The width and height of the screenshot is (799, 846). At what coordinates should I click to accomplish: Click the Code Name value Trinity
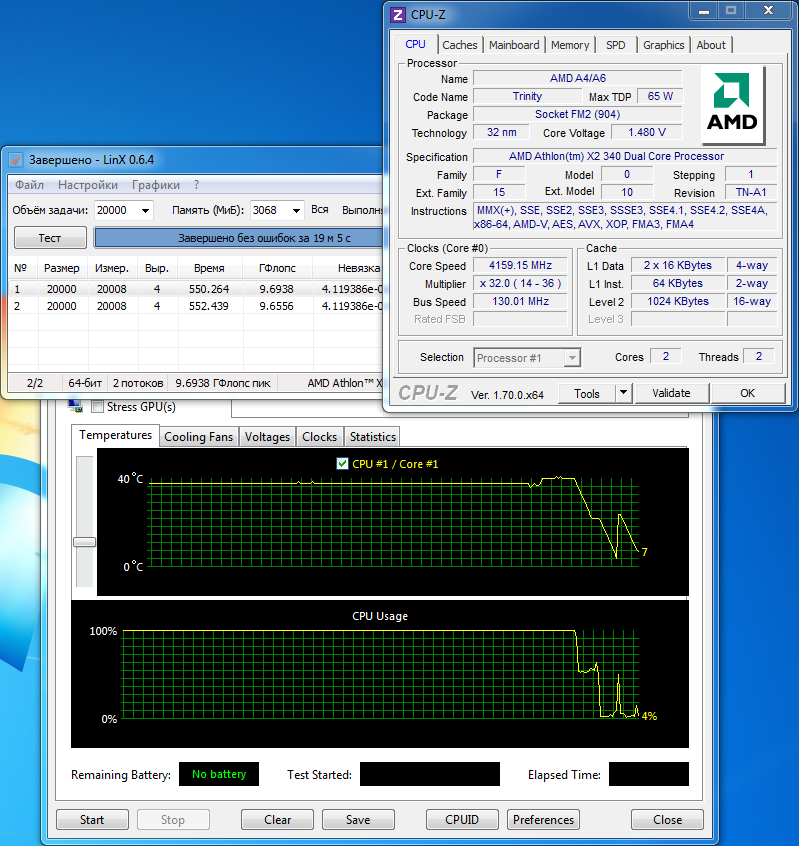click(x=527, y=97)
